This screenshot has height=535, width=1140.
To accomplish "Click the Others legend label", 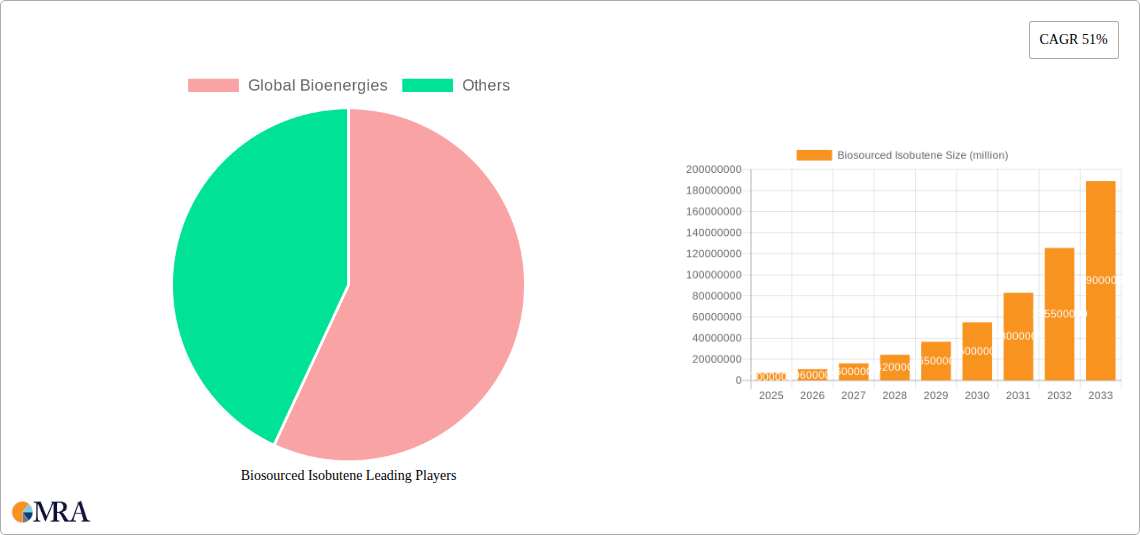I will point(486,85).
